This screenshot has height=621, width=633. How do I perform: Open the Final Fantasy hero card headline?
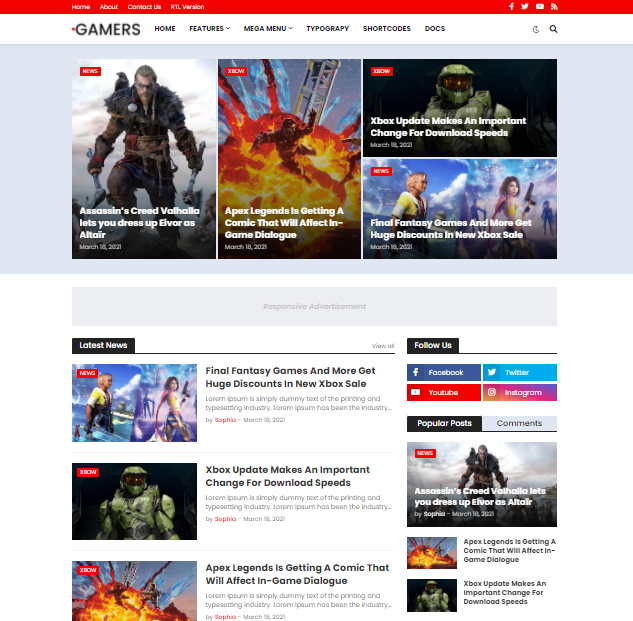(x=451, y=229)
